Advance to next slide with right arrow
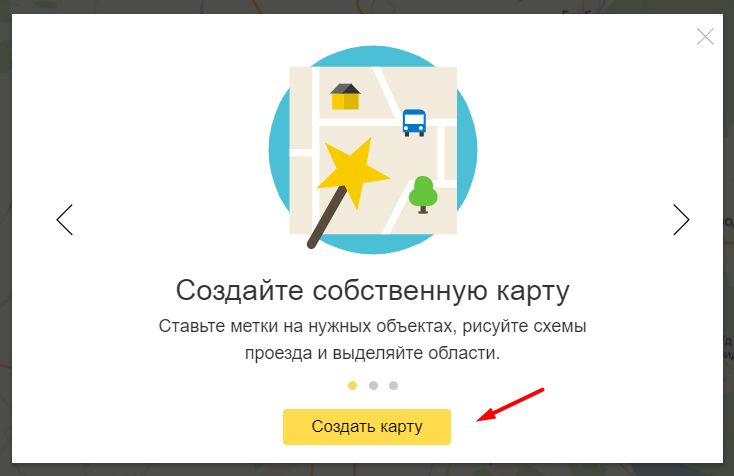The width and height of the screenshot is (734, 476). point(681,220)
